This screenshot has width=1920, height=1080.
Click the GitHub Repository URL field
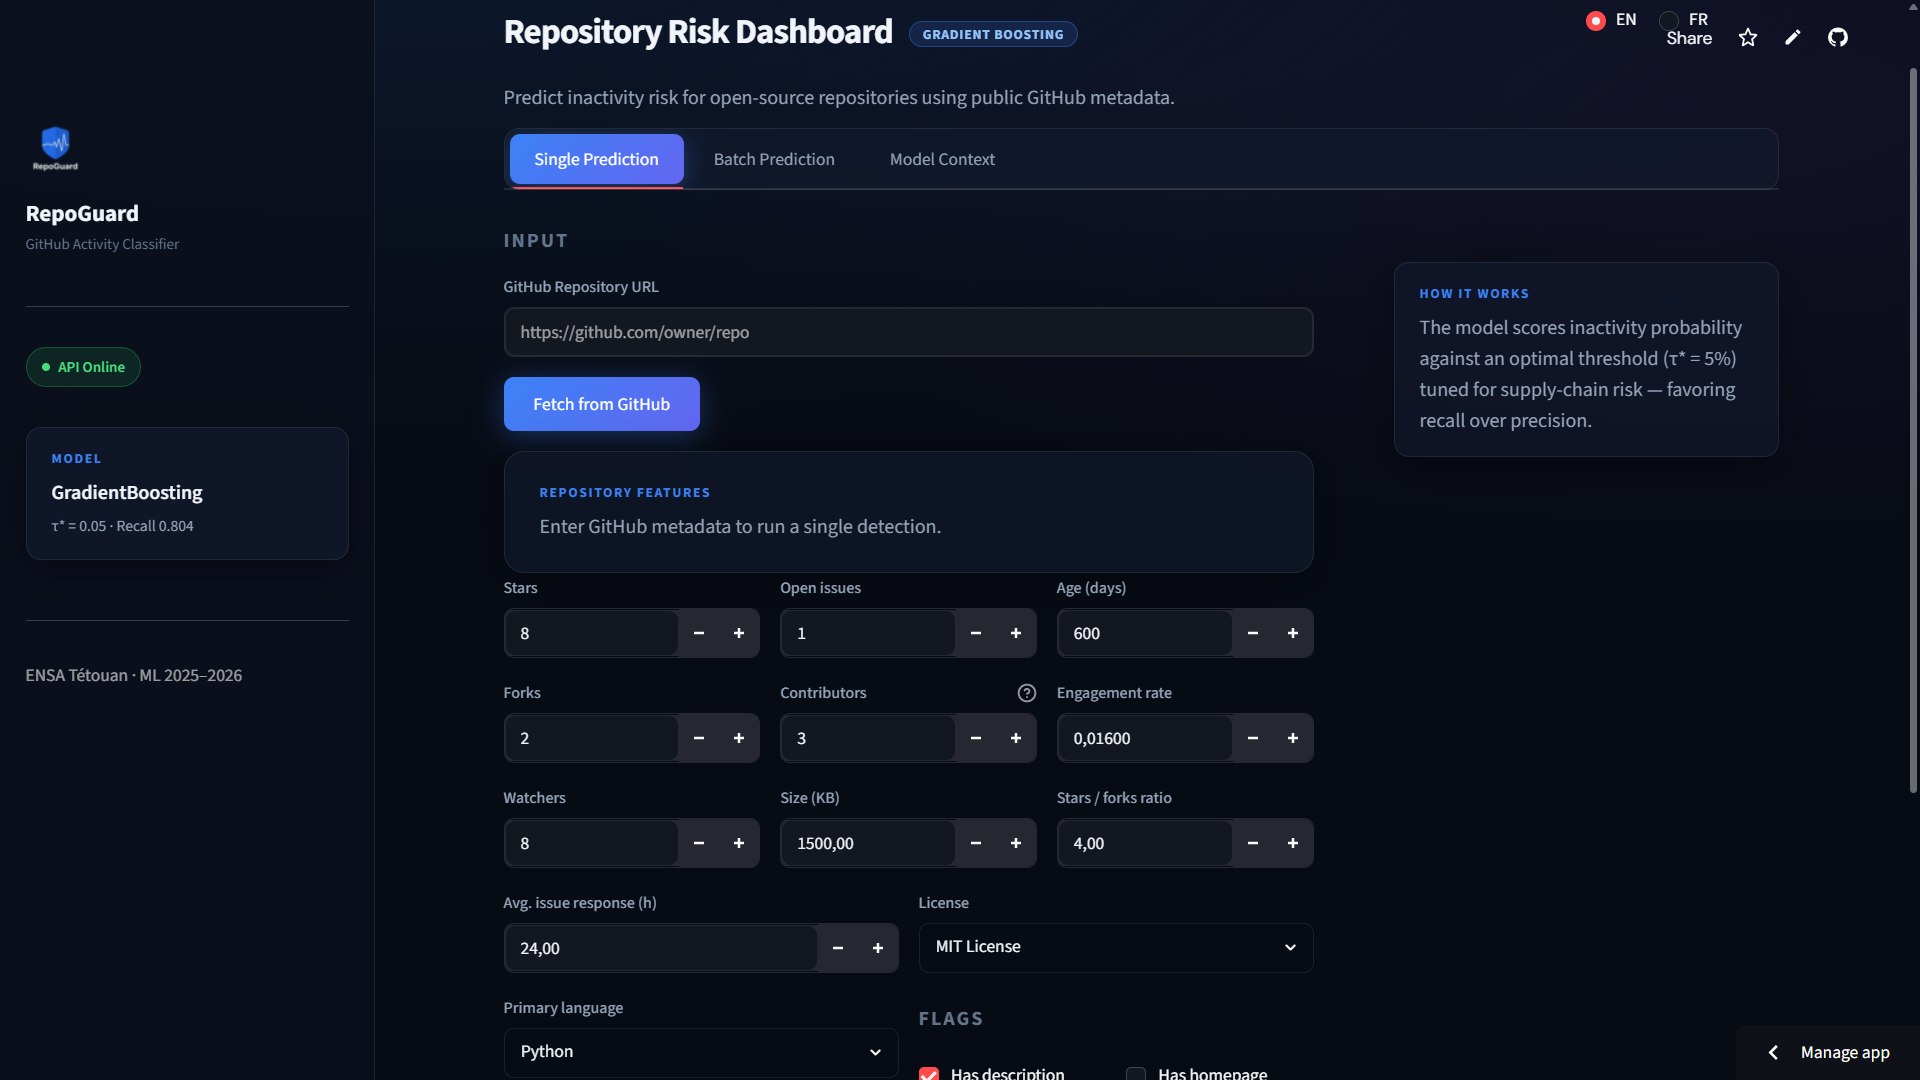click(x=908, y=332)
